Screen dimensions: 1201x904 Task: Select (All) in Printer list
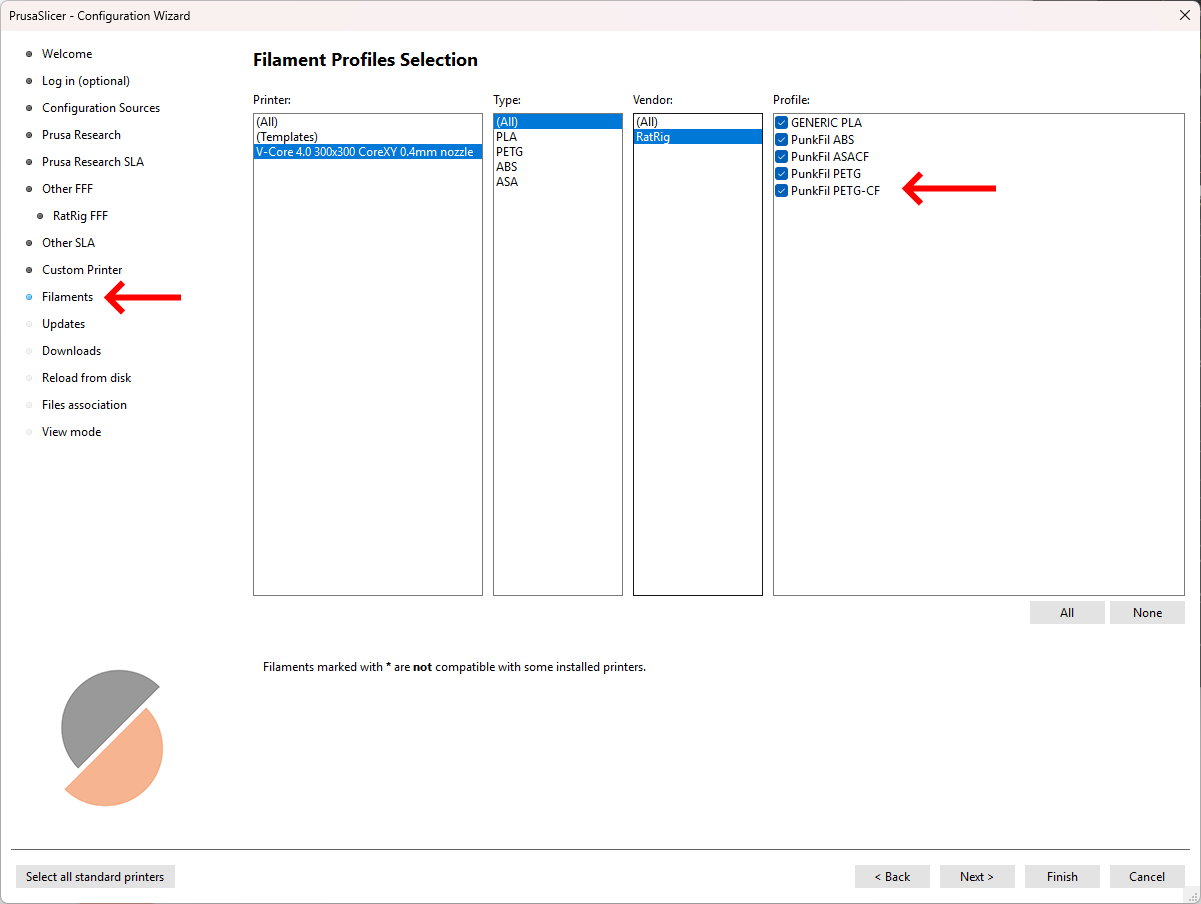click(x=368, y=122)
